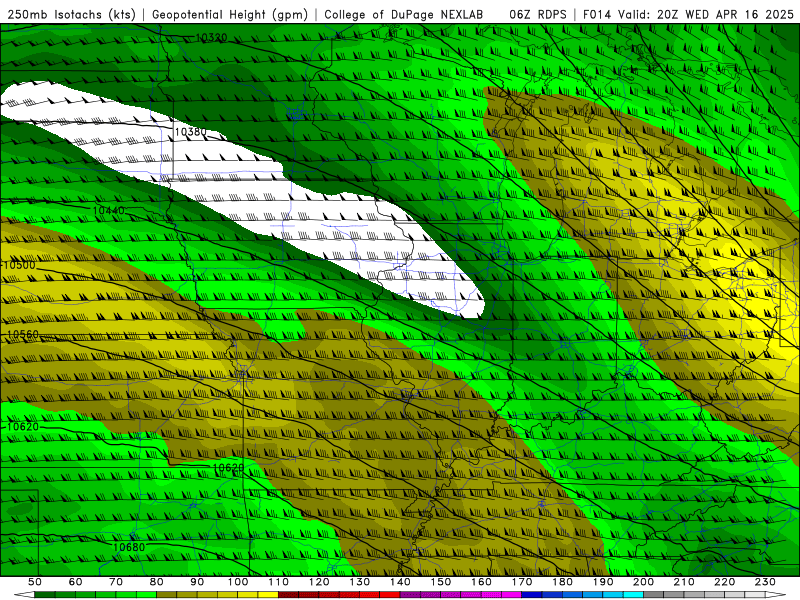Click the 120 value on the colorbar scale
800x600 pixels.
coord(319,582)
